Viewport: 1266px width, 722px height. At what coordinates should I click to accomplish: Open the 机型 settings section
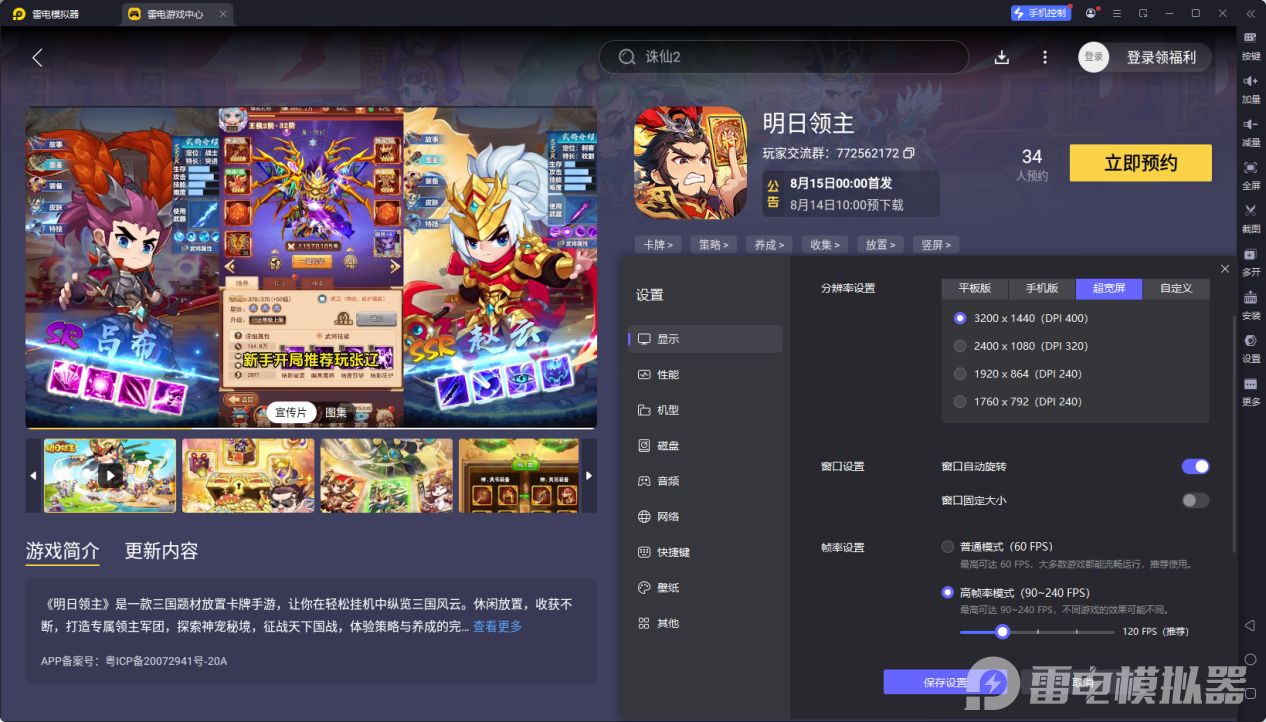pyautogui.click(x=705, y=410)
